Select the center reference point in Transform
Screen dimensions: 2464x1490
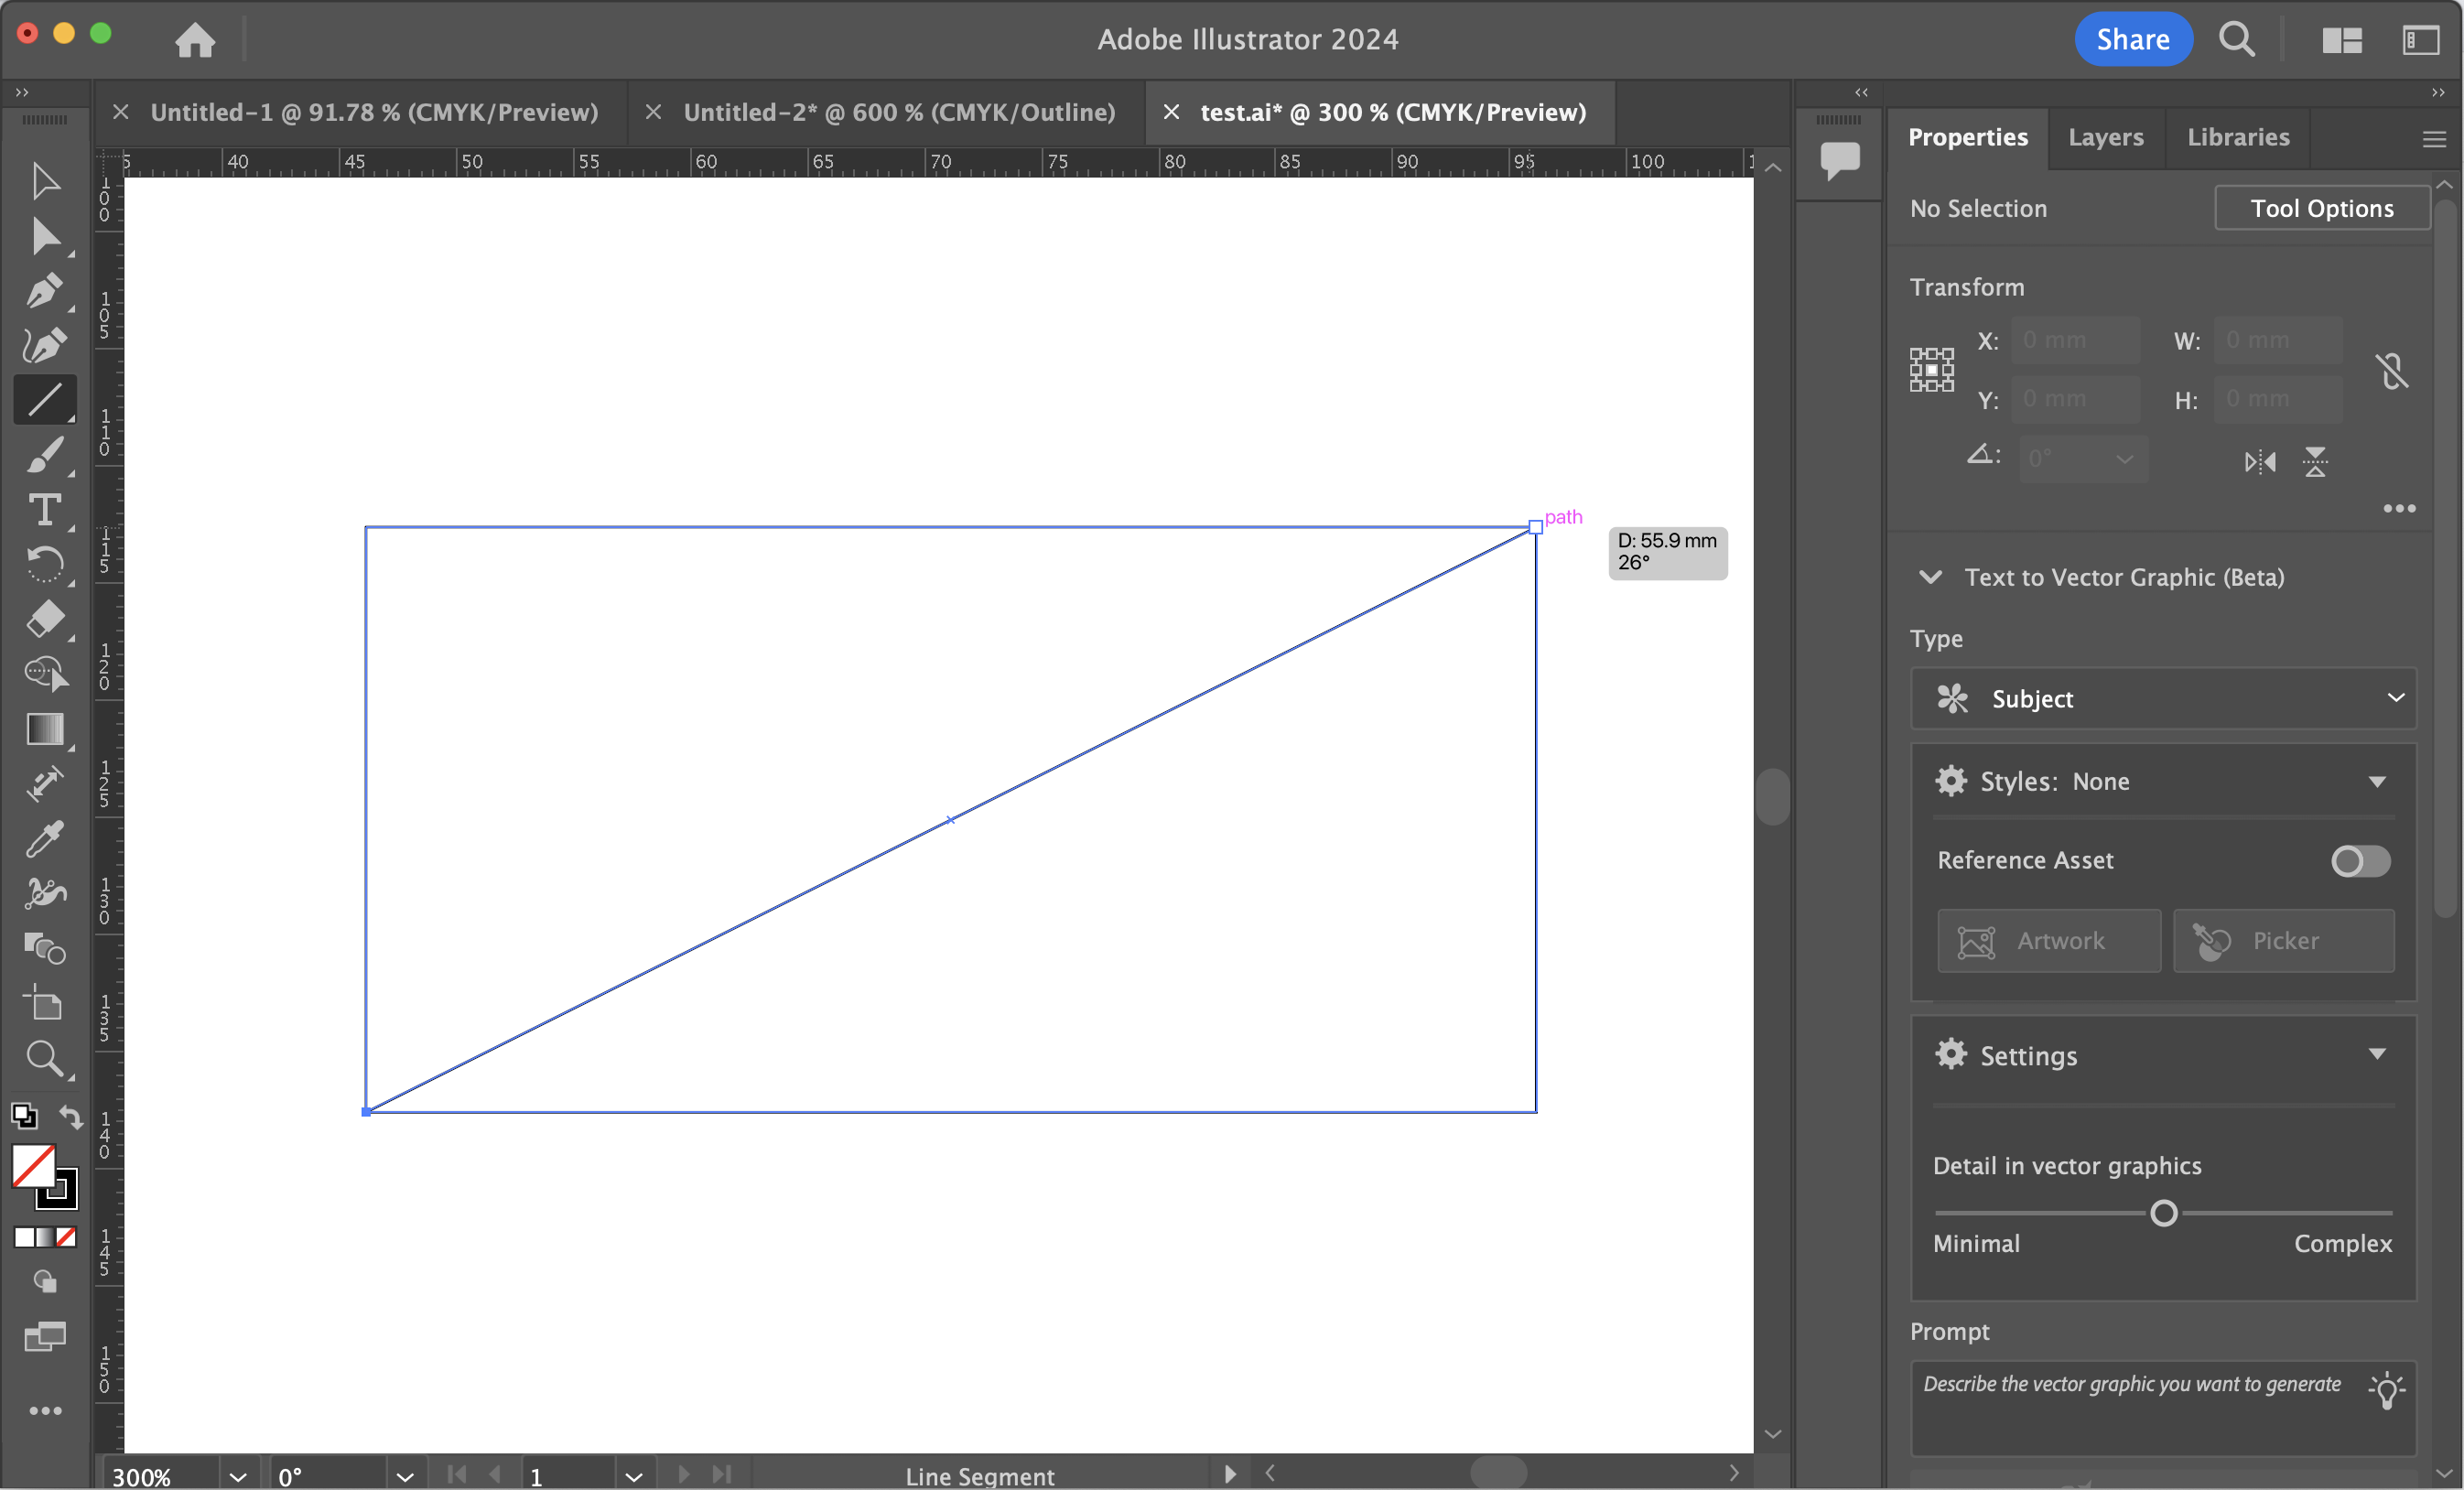pyautogui.click(x=1931, y=369)
